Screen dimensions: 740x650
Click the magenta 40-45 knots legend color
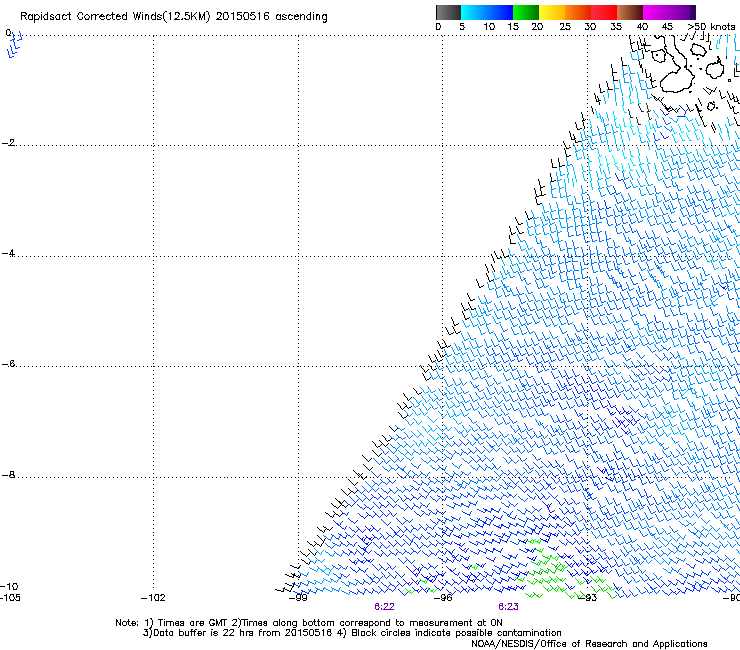[656, 12]
